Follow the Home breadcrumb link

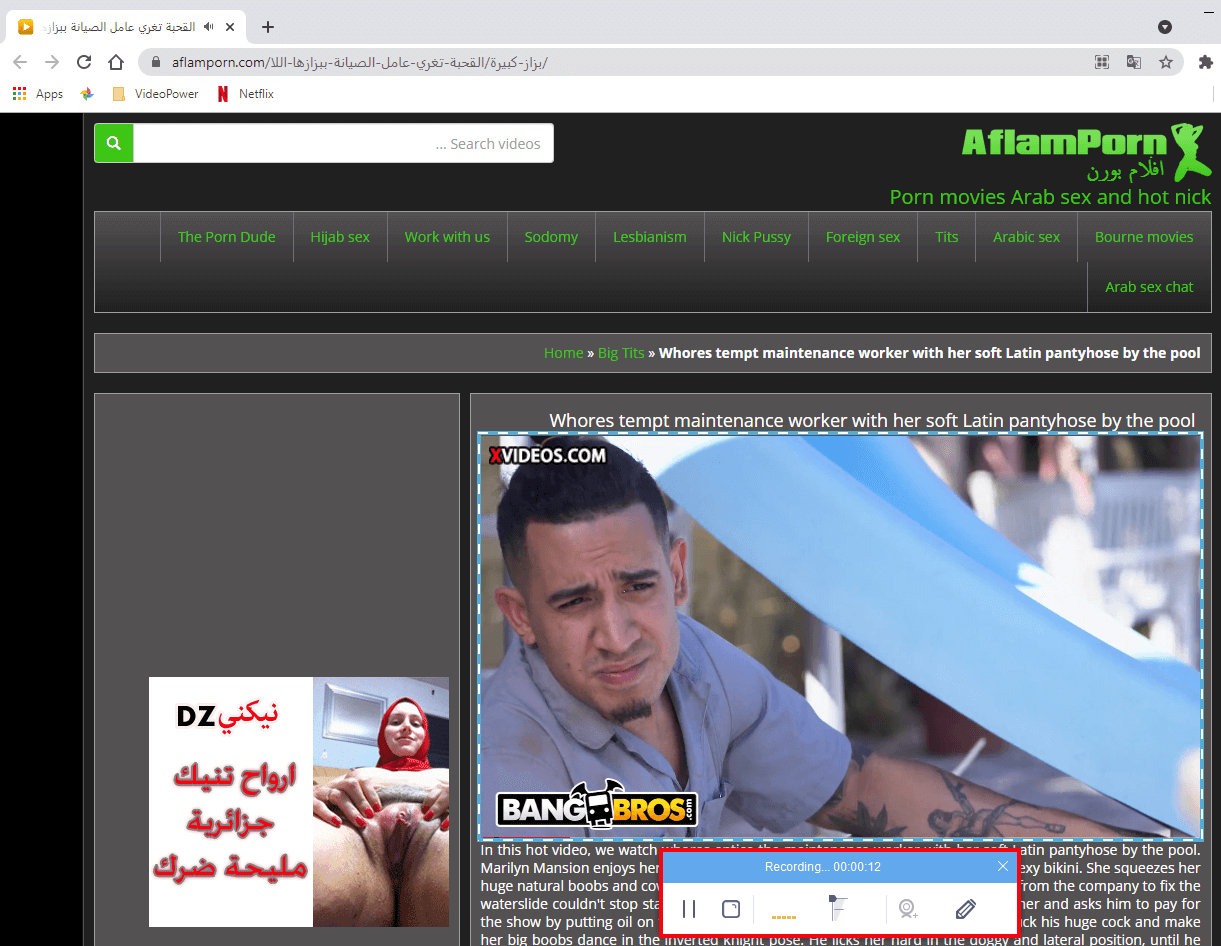(564, 353)
